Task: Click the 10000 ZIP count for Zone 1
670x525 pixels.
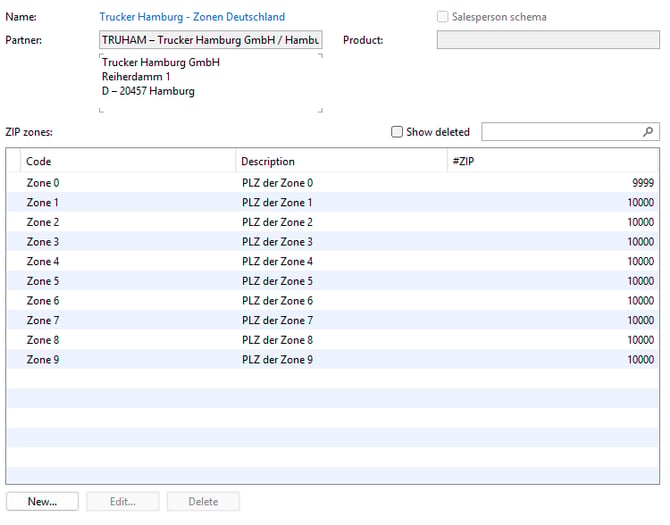Action: pos(641,202)
